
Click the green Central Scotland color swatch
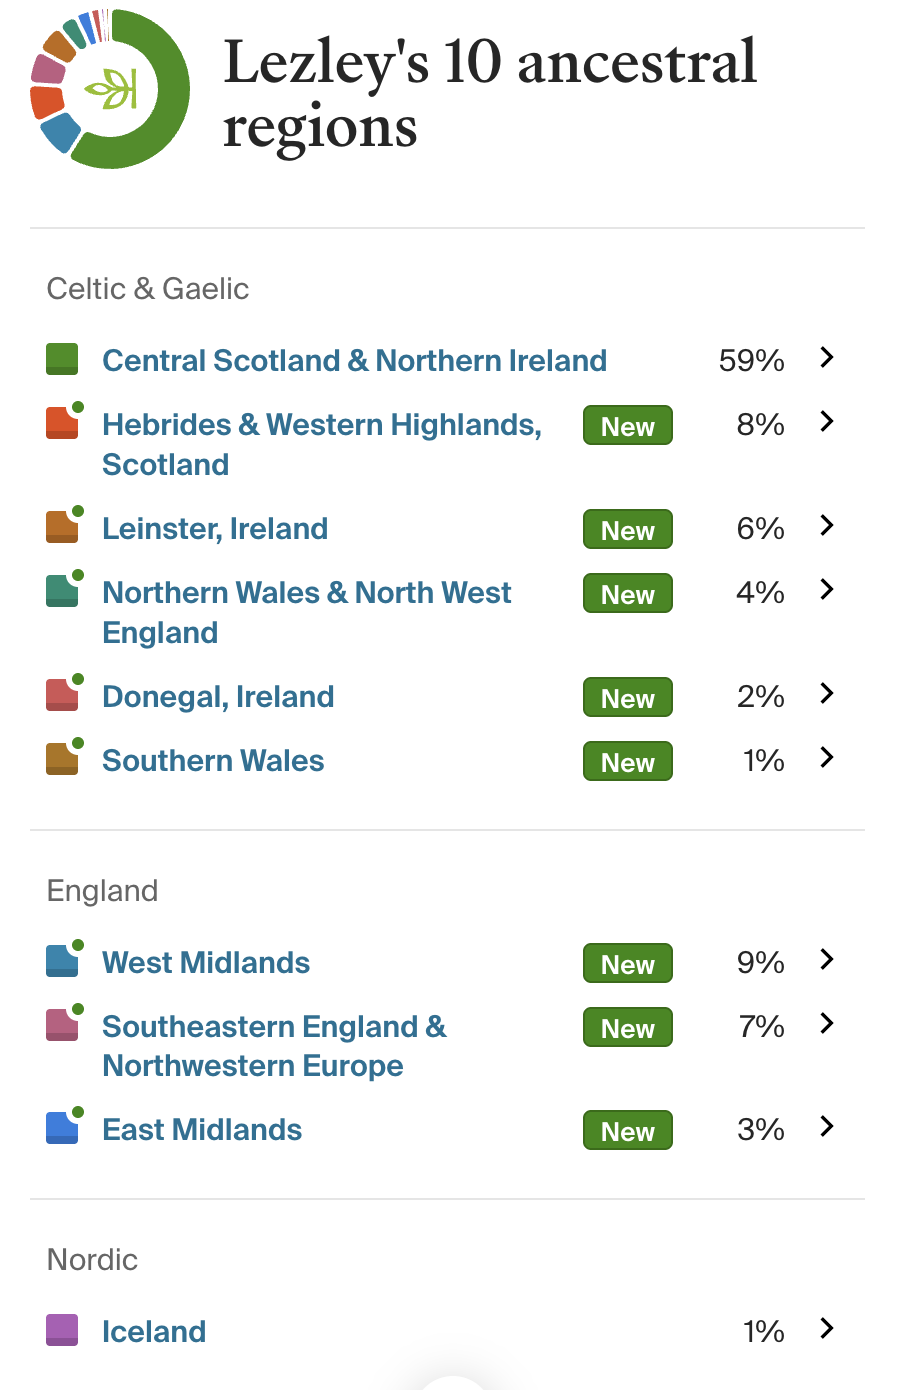pyautogui.click(x=62, y=359)
